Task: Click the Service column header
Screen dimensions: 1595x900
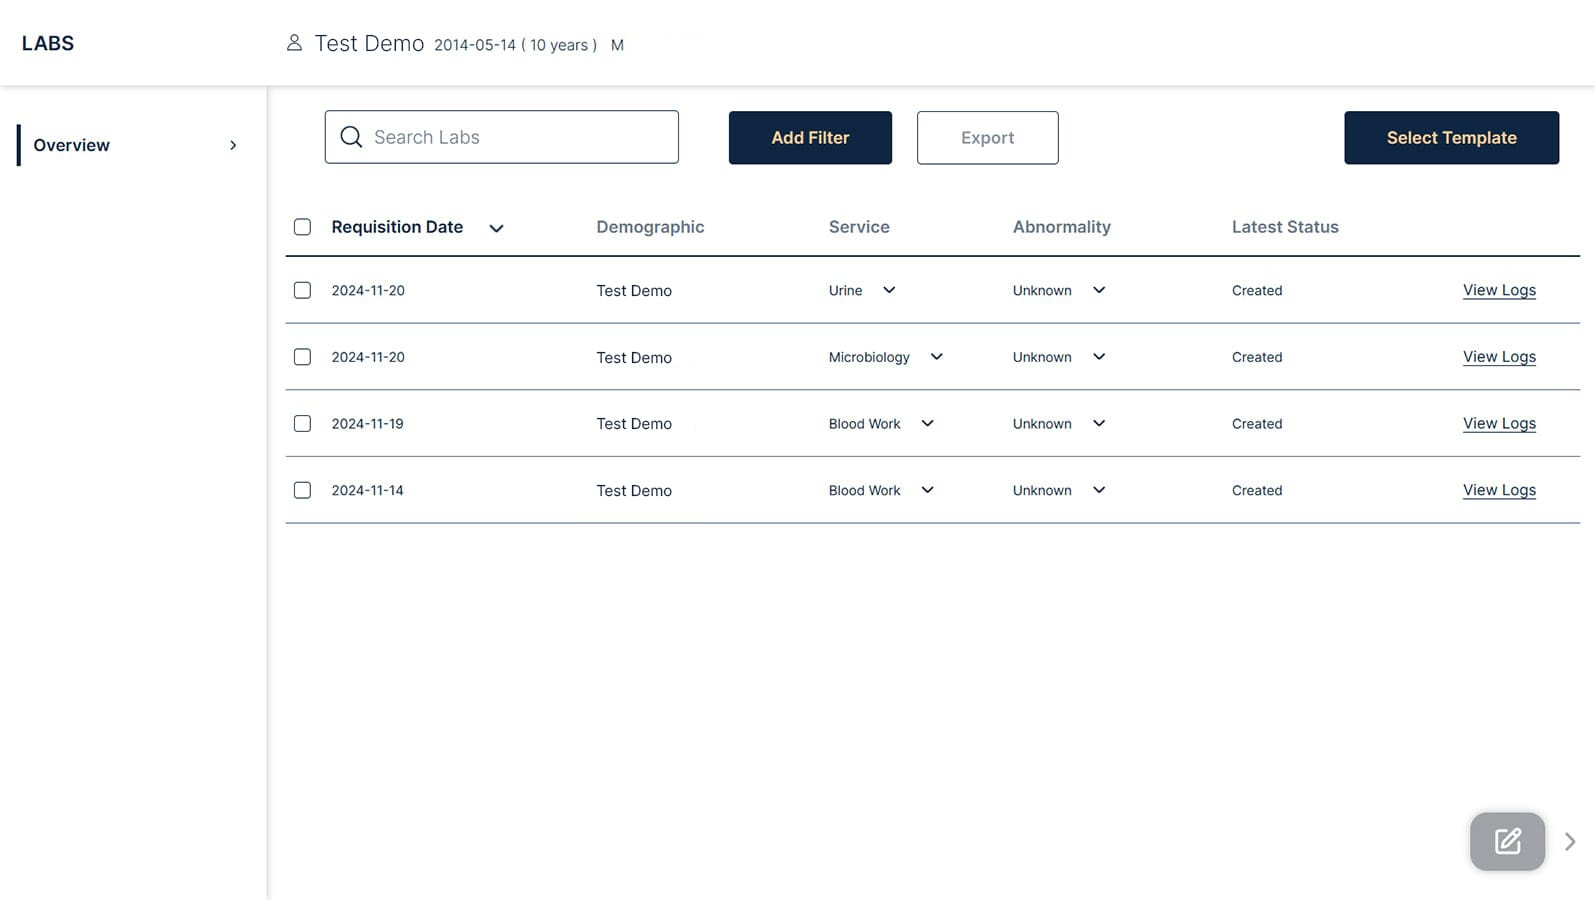Action: [859, 227]
